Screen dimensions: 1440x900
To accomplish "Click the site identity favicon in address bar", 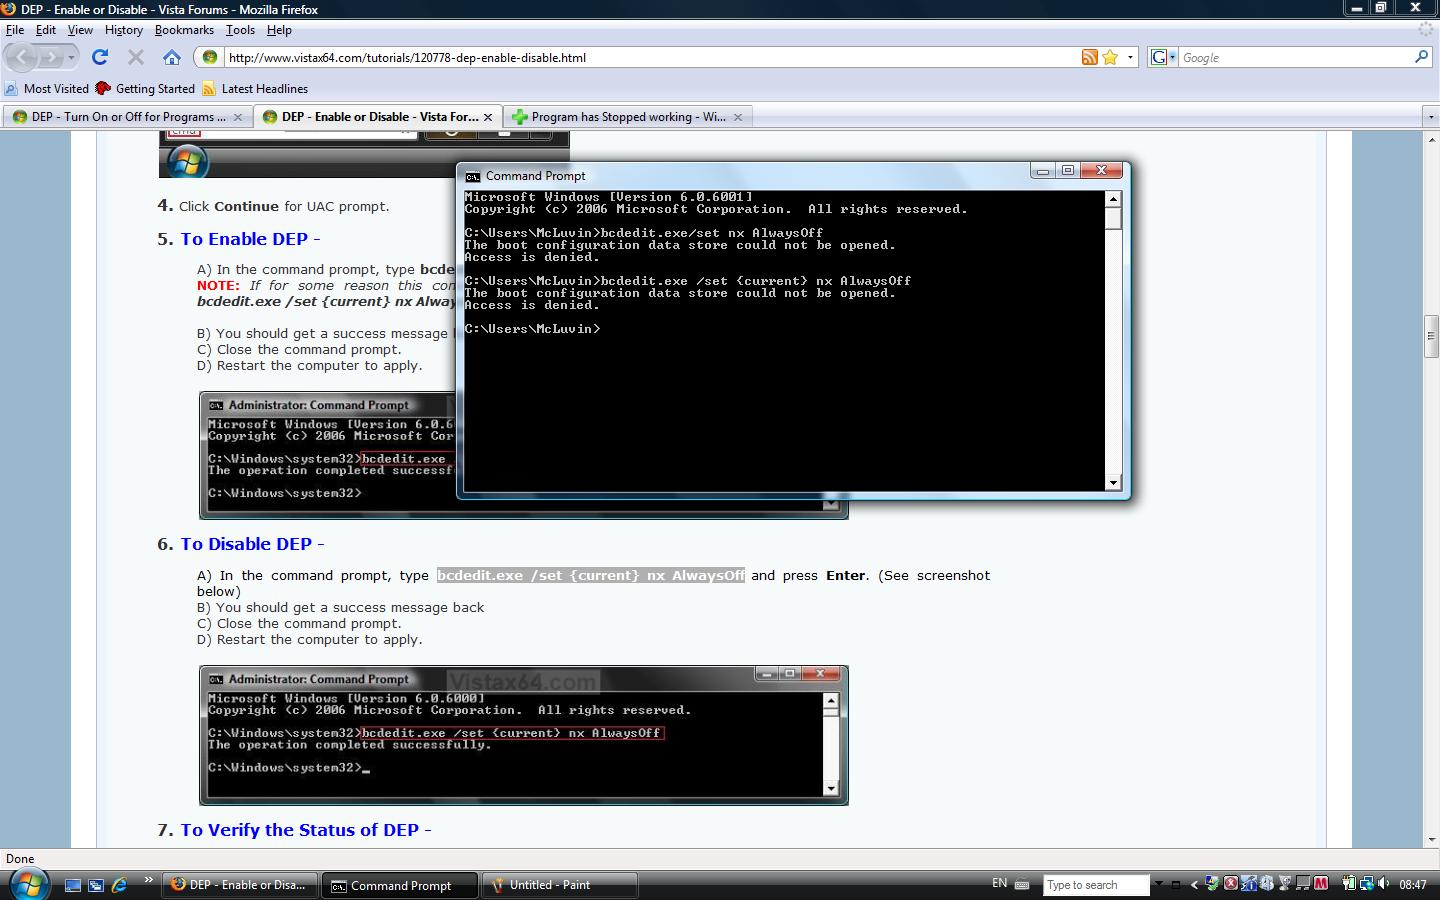I will pos(210,57).
